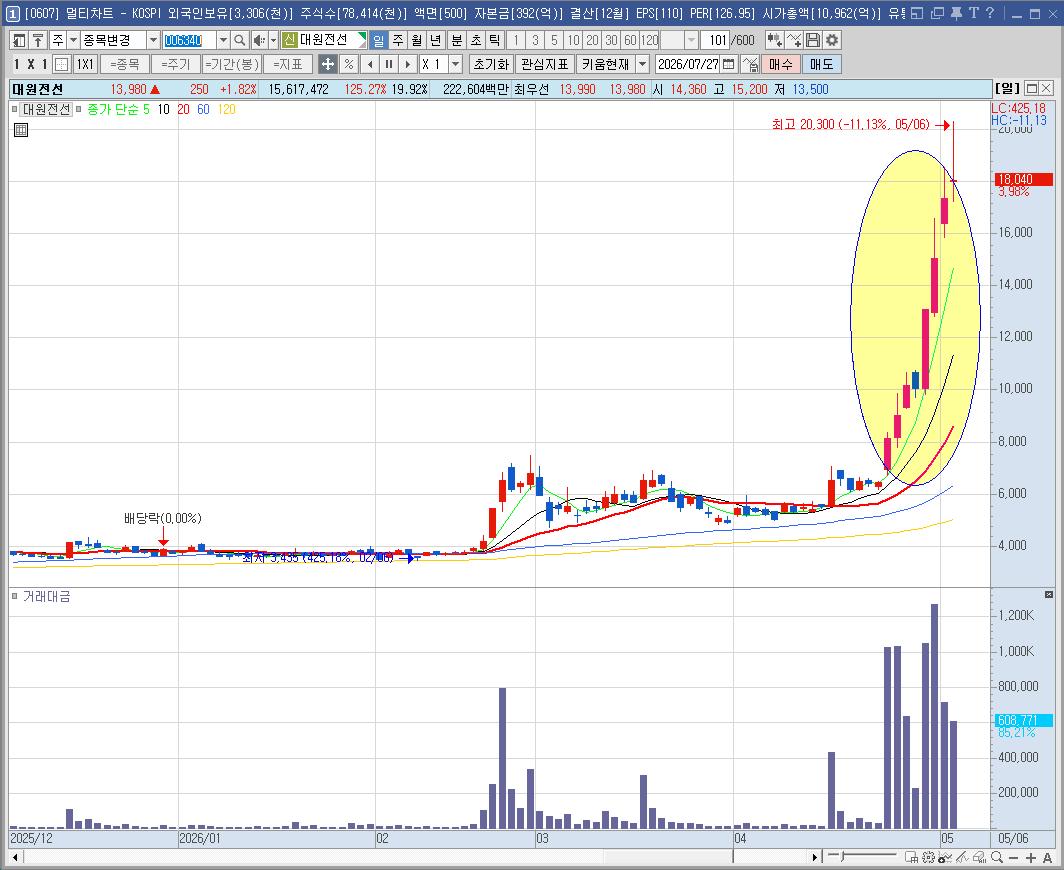Open the stock code history dropdown arrow

(x=223, y=41)
